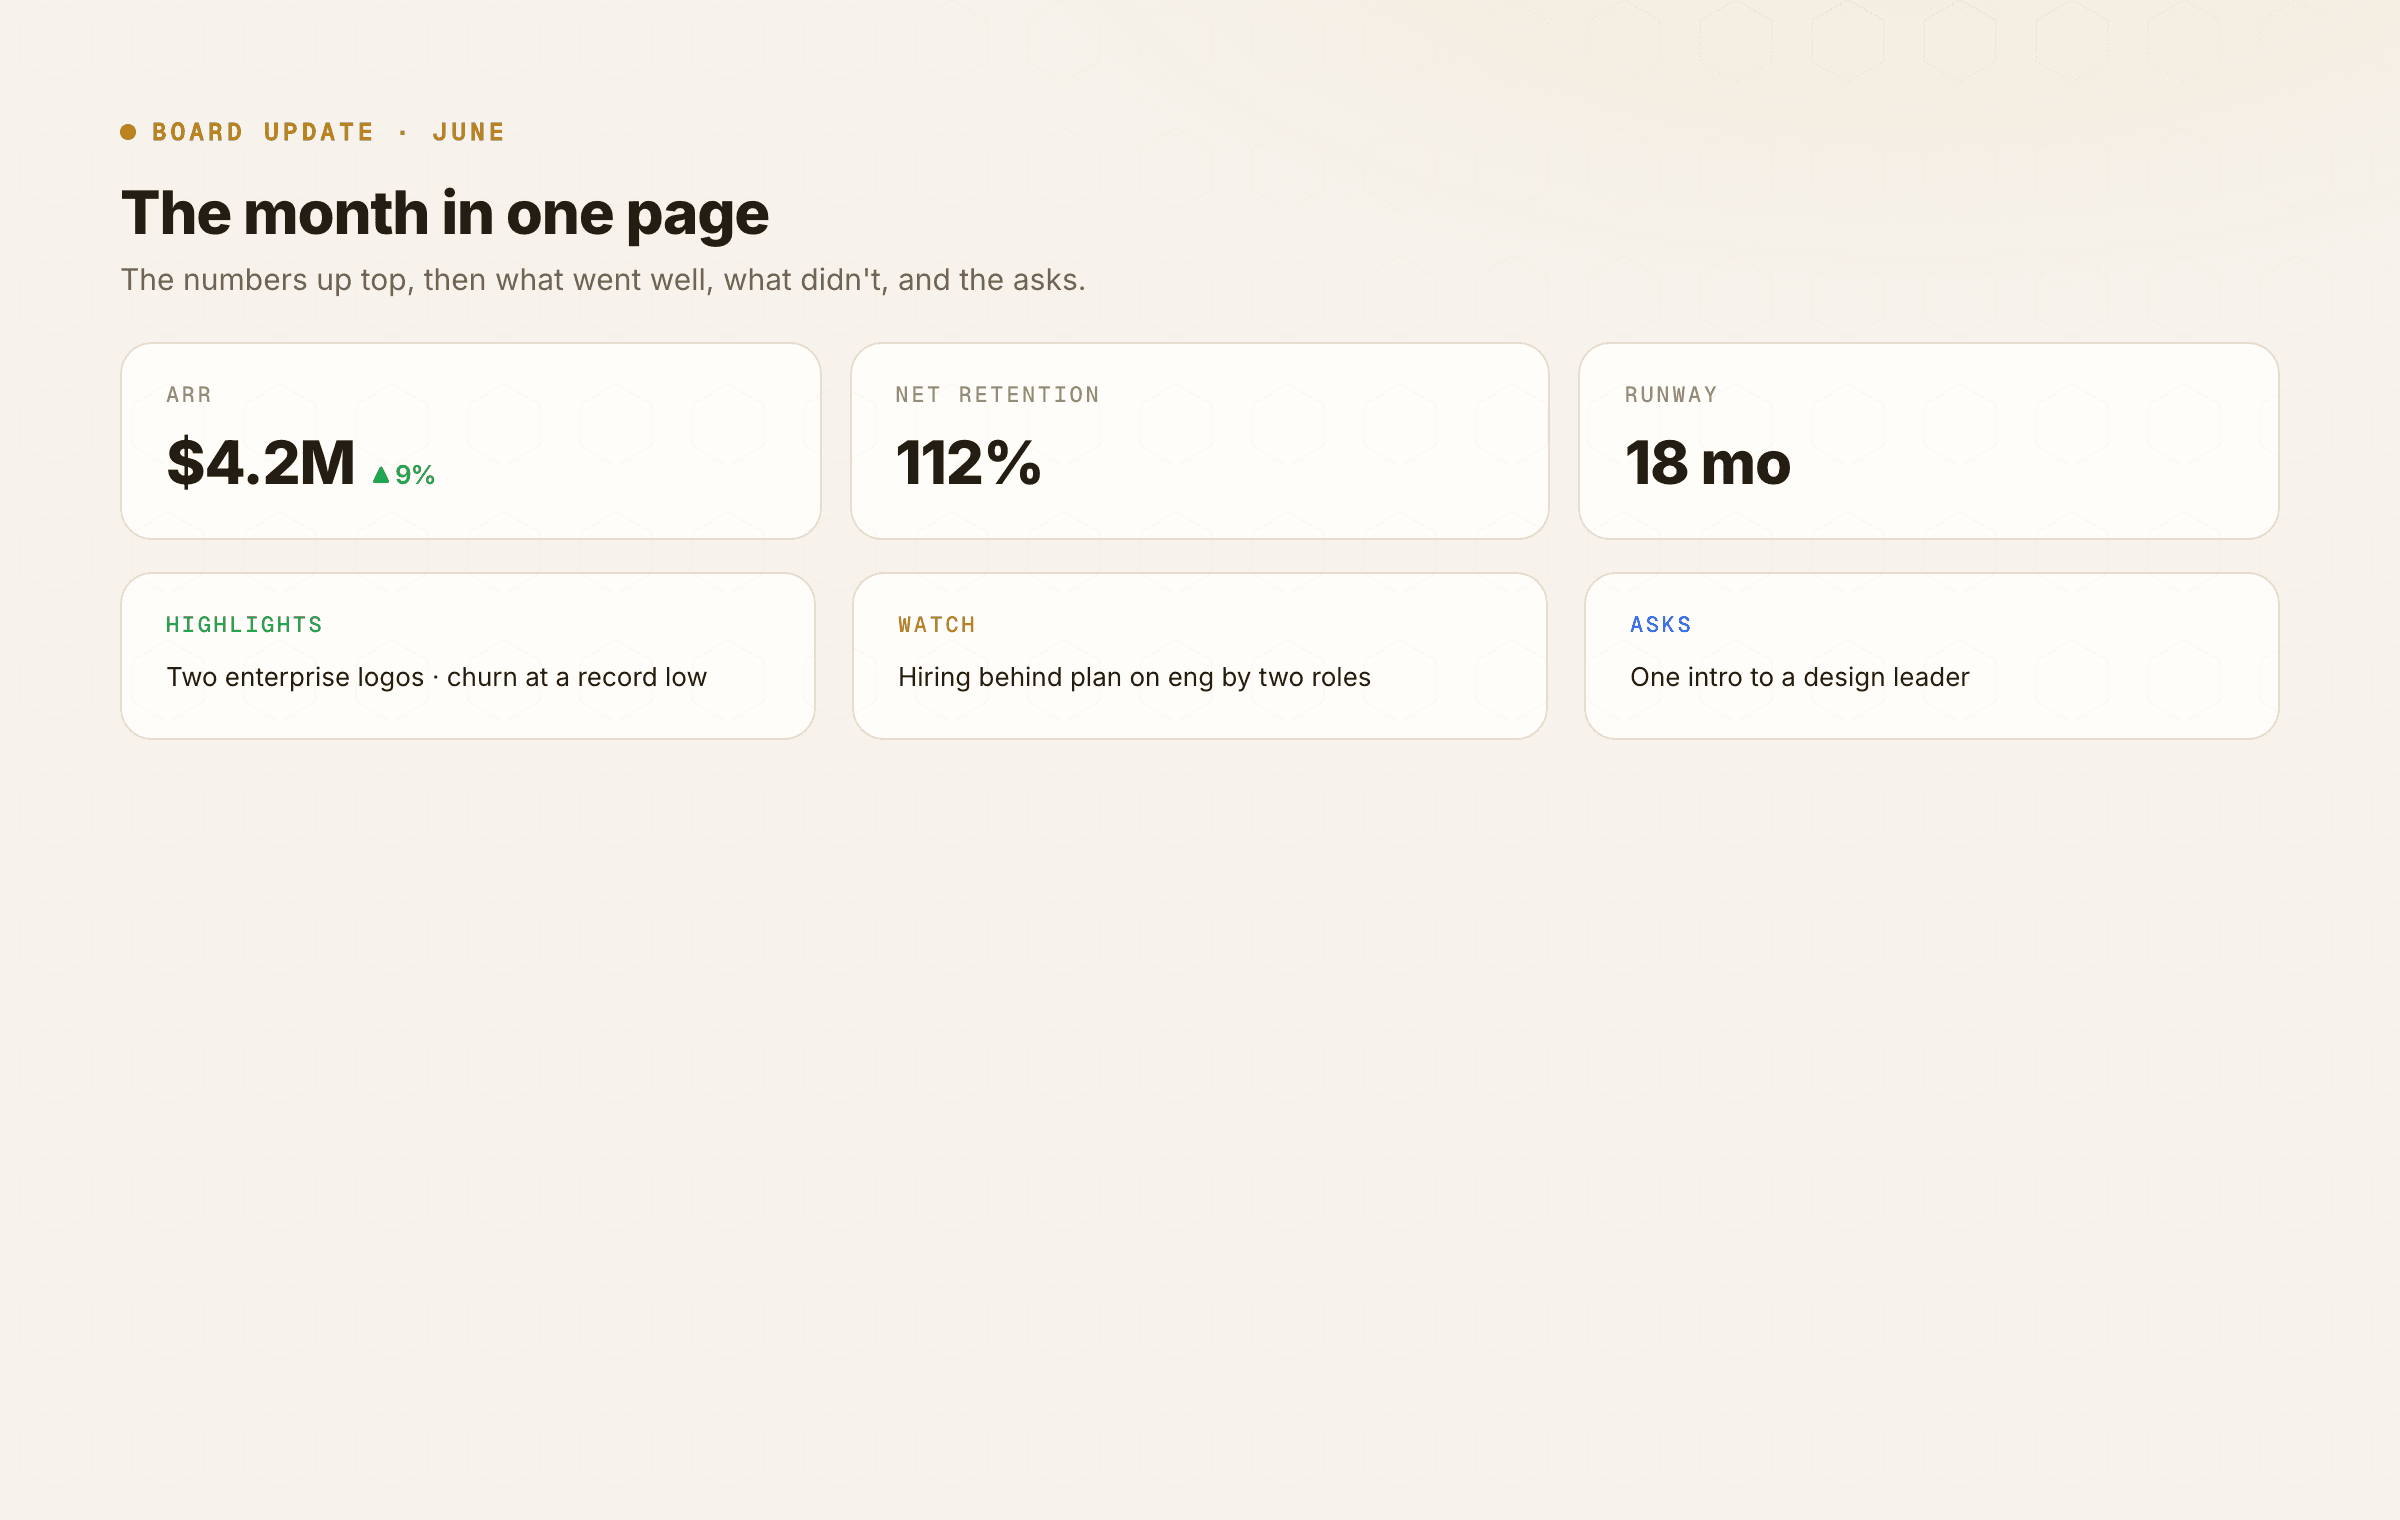
Task: Click the subtitle about numbers up top
Action: tap(603, 280)
